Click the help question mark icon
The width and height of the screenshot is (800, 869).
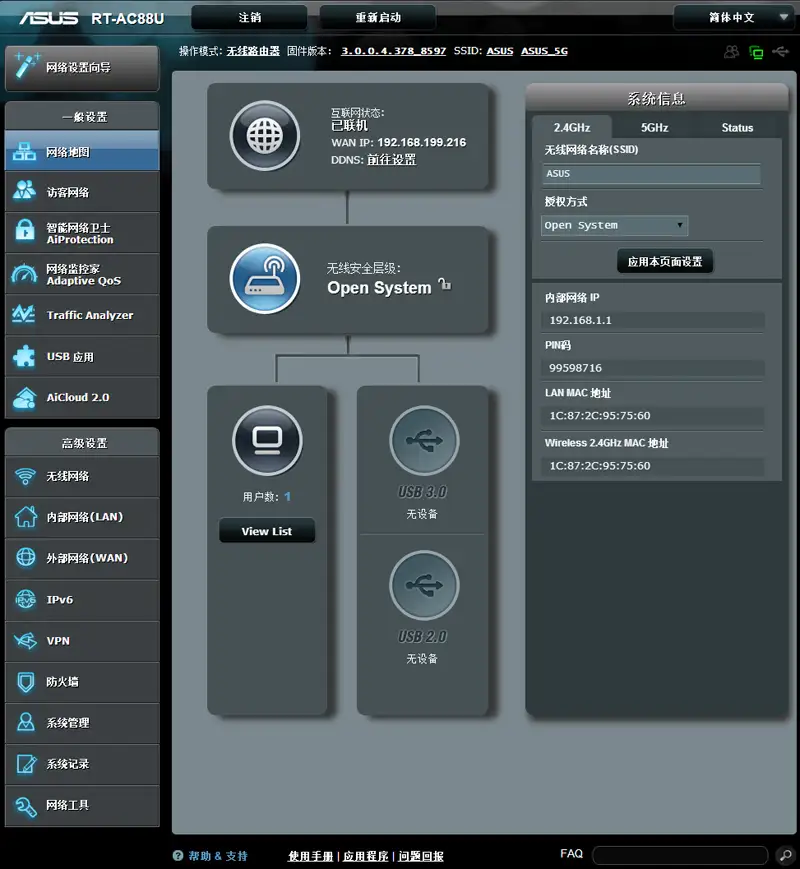178,856
